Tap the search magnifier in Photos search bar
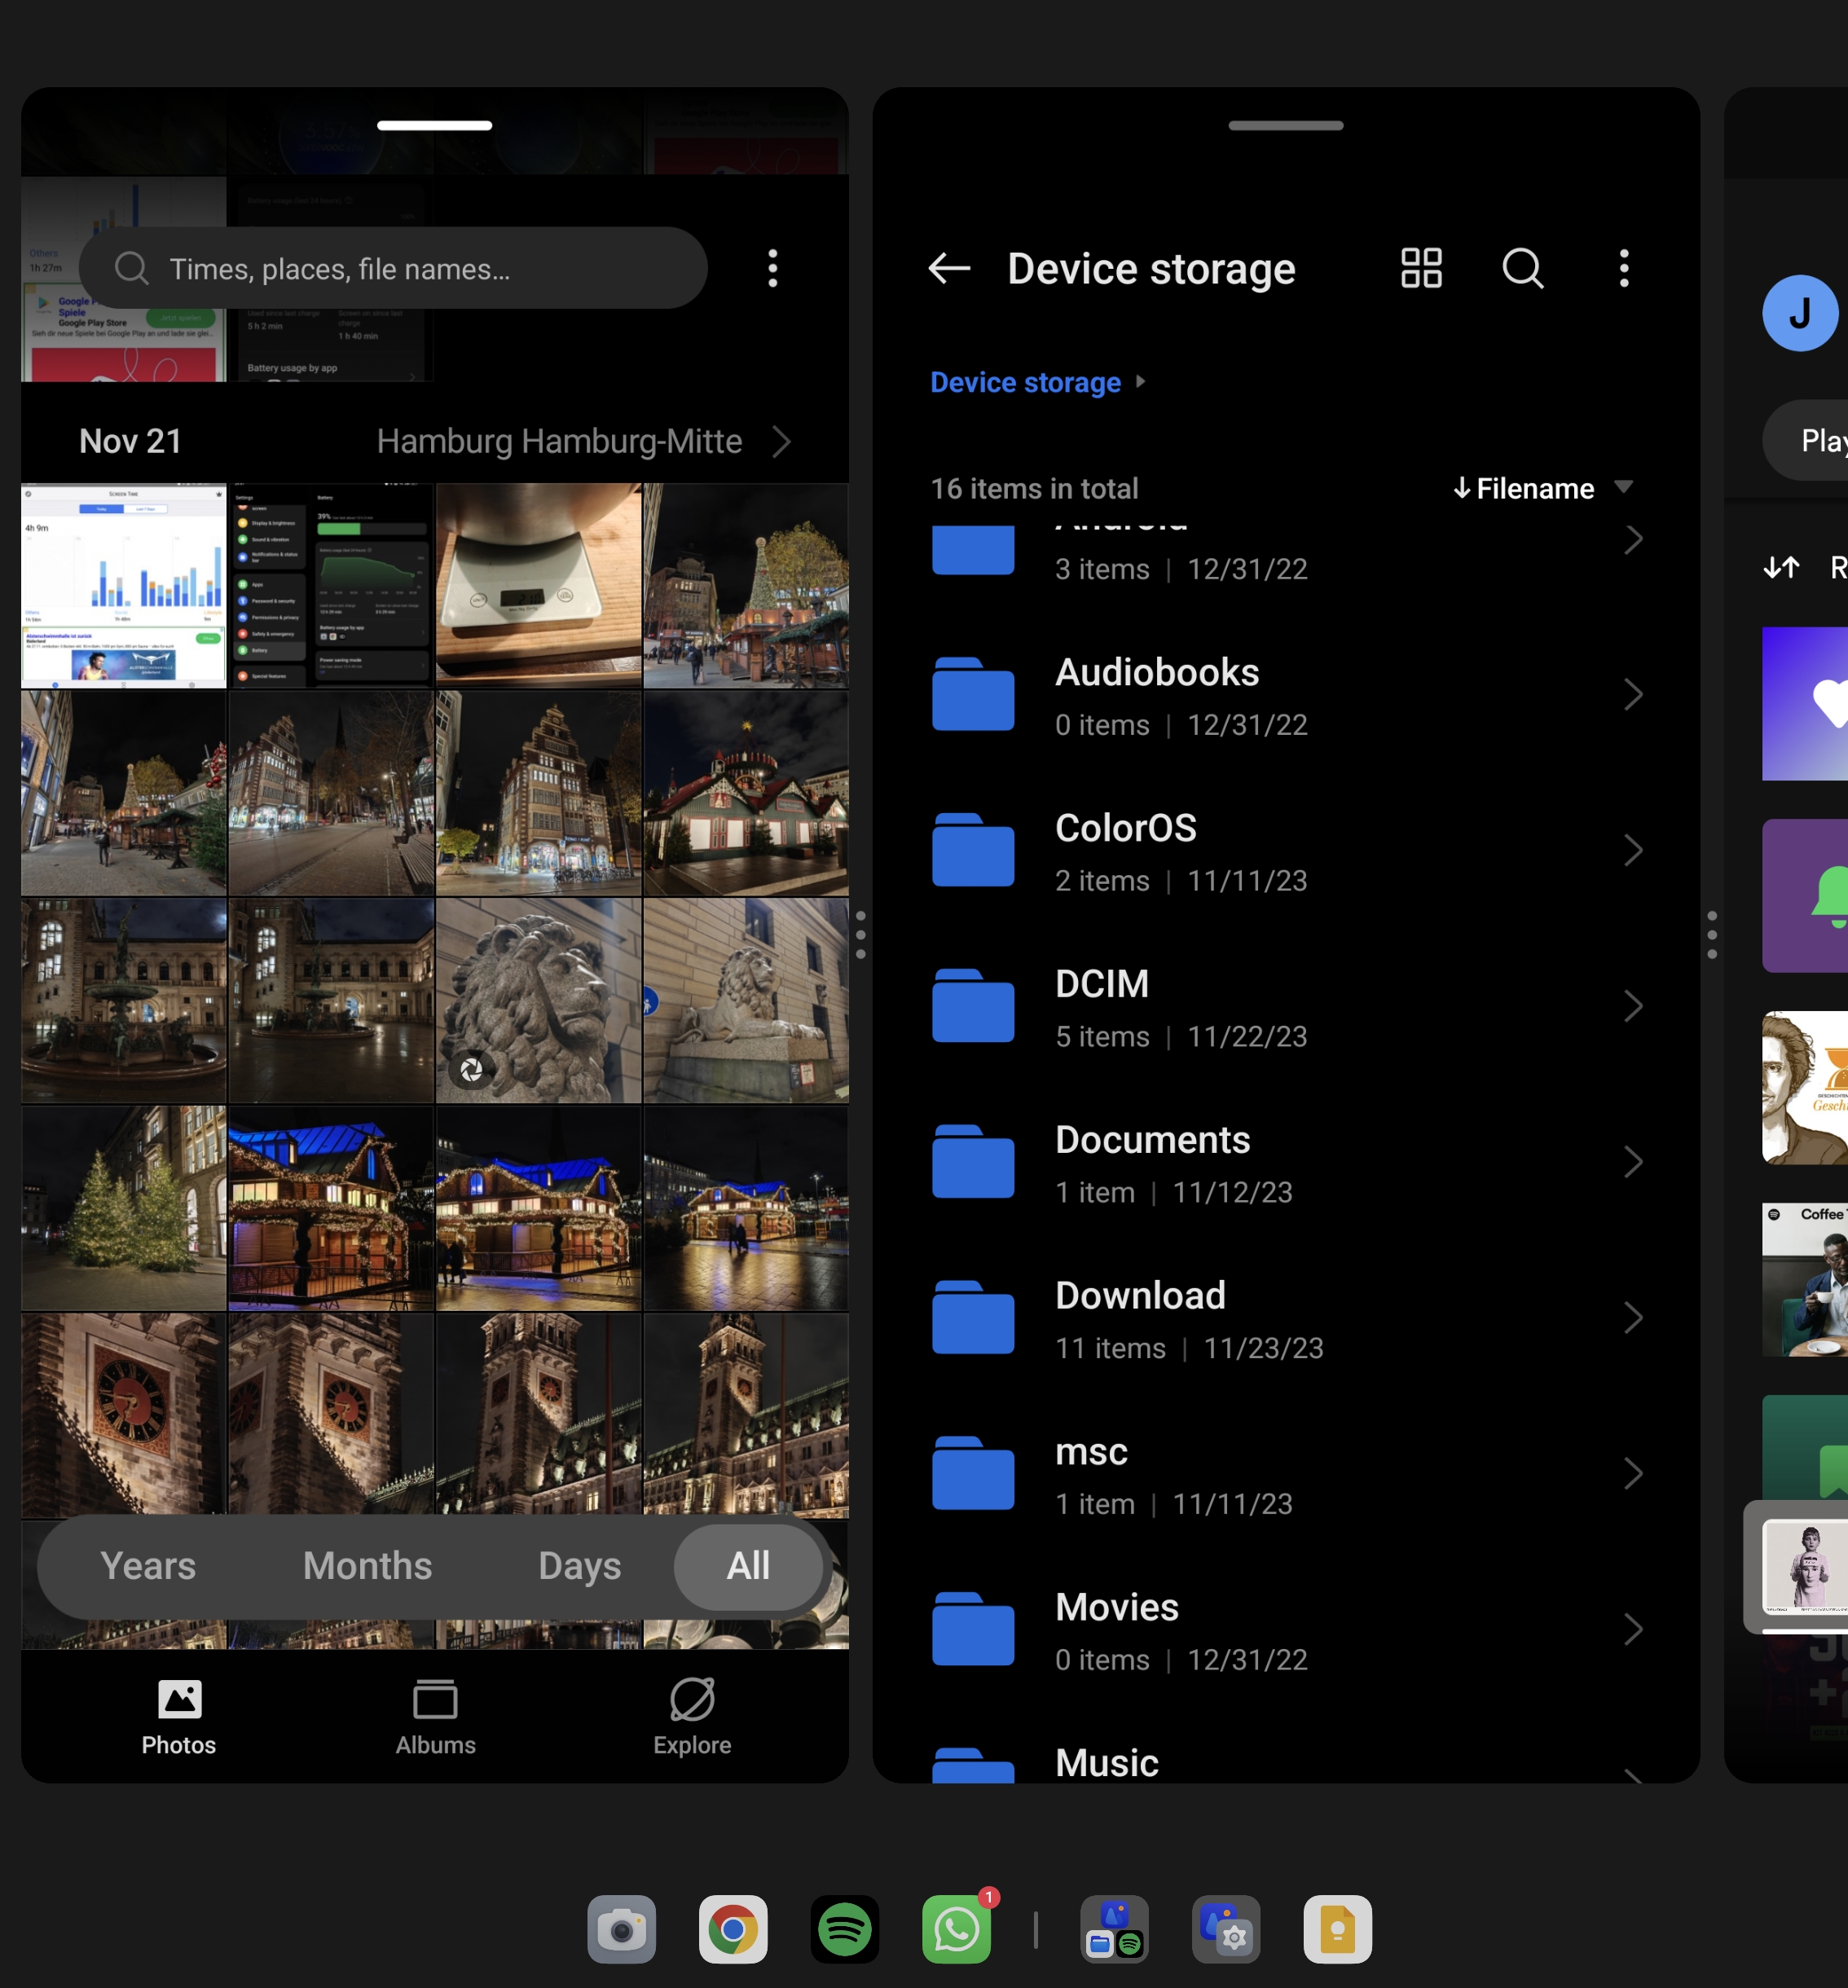This screenshot has height=1988, width=1848. (x=131, y=268)
